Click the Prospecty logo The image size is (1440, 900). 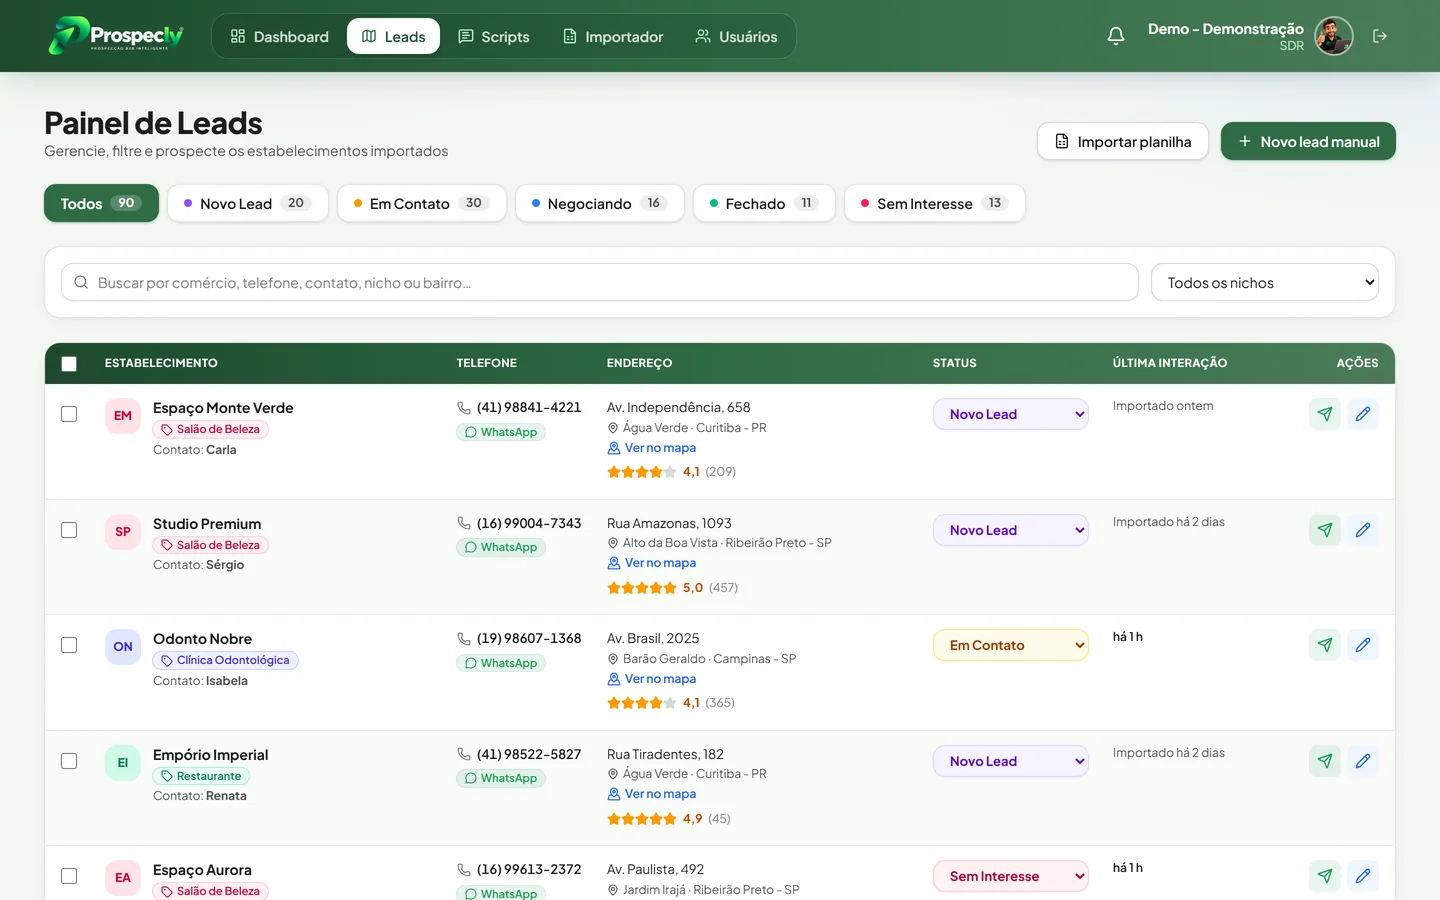(x=116, y=36)
